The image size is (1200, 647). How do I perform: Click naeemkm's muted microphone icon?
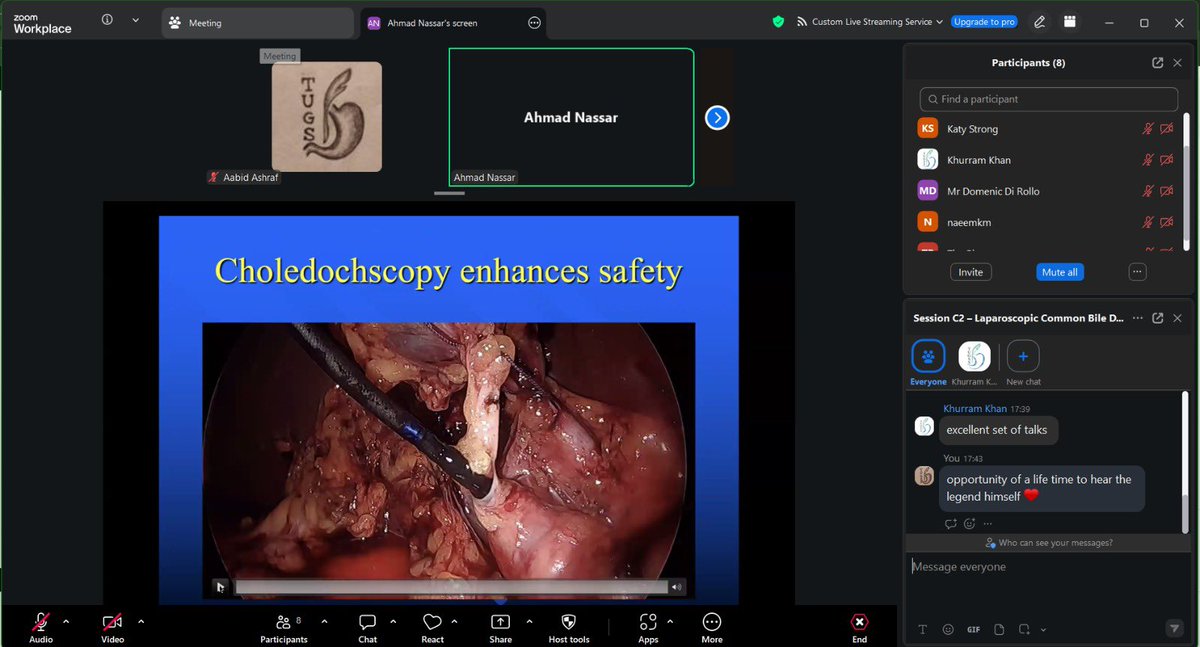click(x=1148, y=222)
